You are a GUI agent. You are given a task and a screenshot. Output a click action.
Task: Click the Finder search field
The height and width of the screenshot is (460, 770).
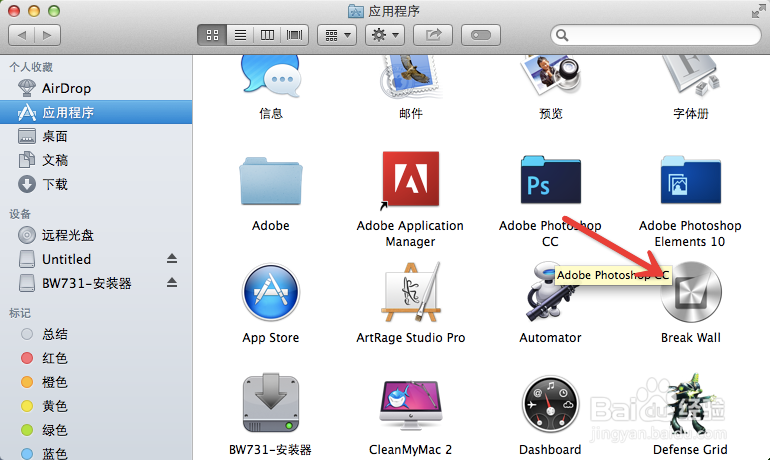656,35
